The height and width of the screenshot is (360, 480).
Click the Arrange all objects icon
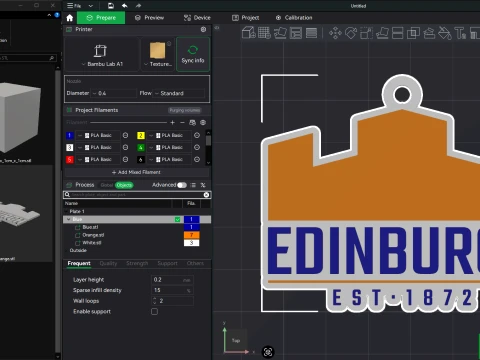tap(296, 33)
